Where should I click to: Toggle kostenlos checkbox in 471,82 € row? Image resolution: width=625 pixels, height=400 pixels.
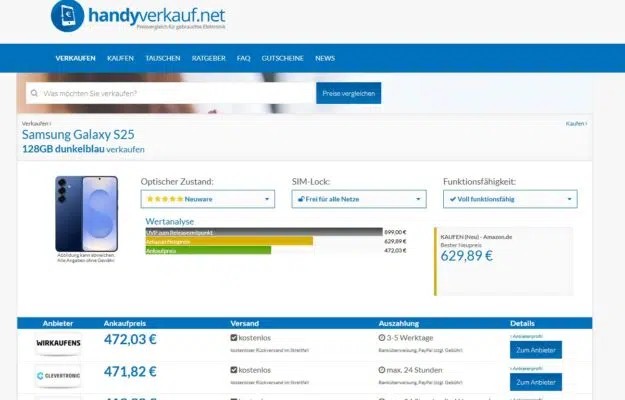234,370
